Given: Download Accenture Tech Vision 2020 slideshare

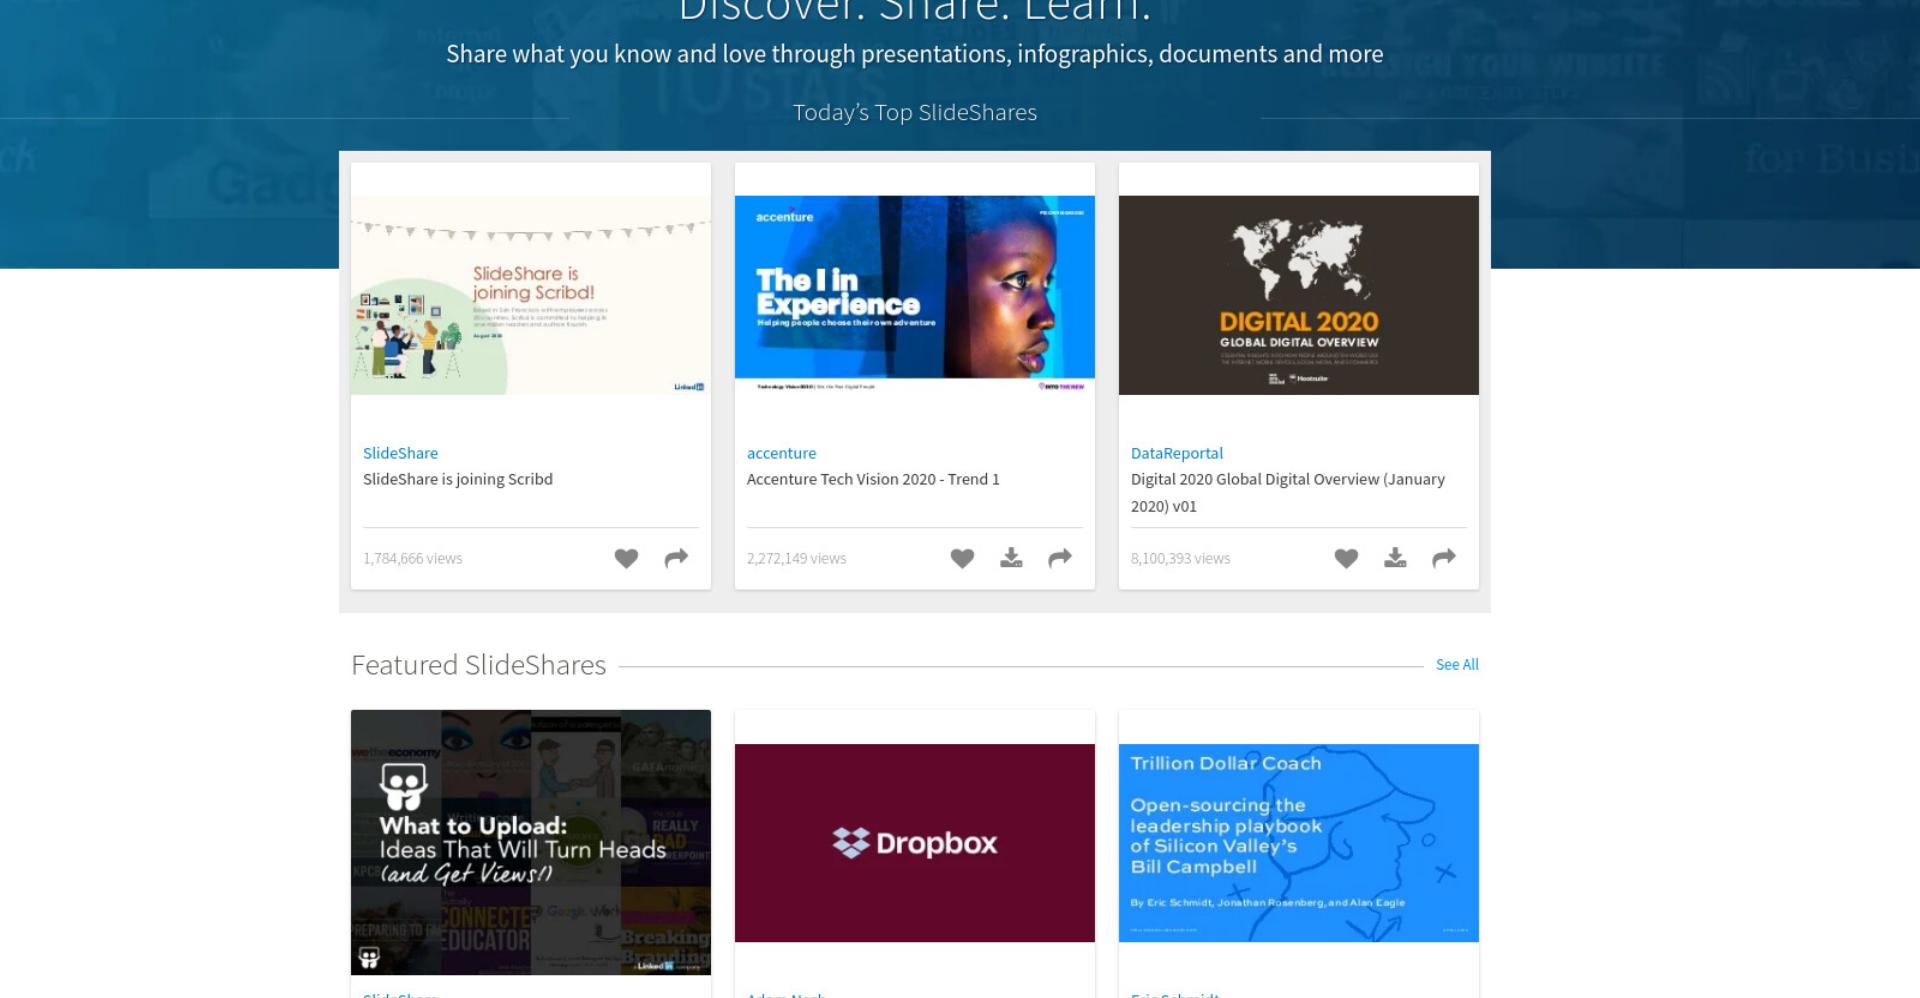Looking at the screenshot, I should coord(1011,558).
